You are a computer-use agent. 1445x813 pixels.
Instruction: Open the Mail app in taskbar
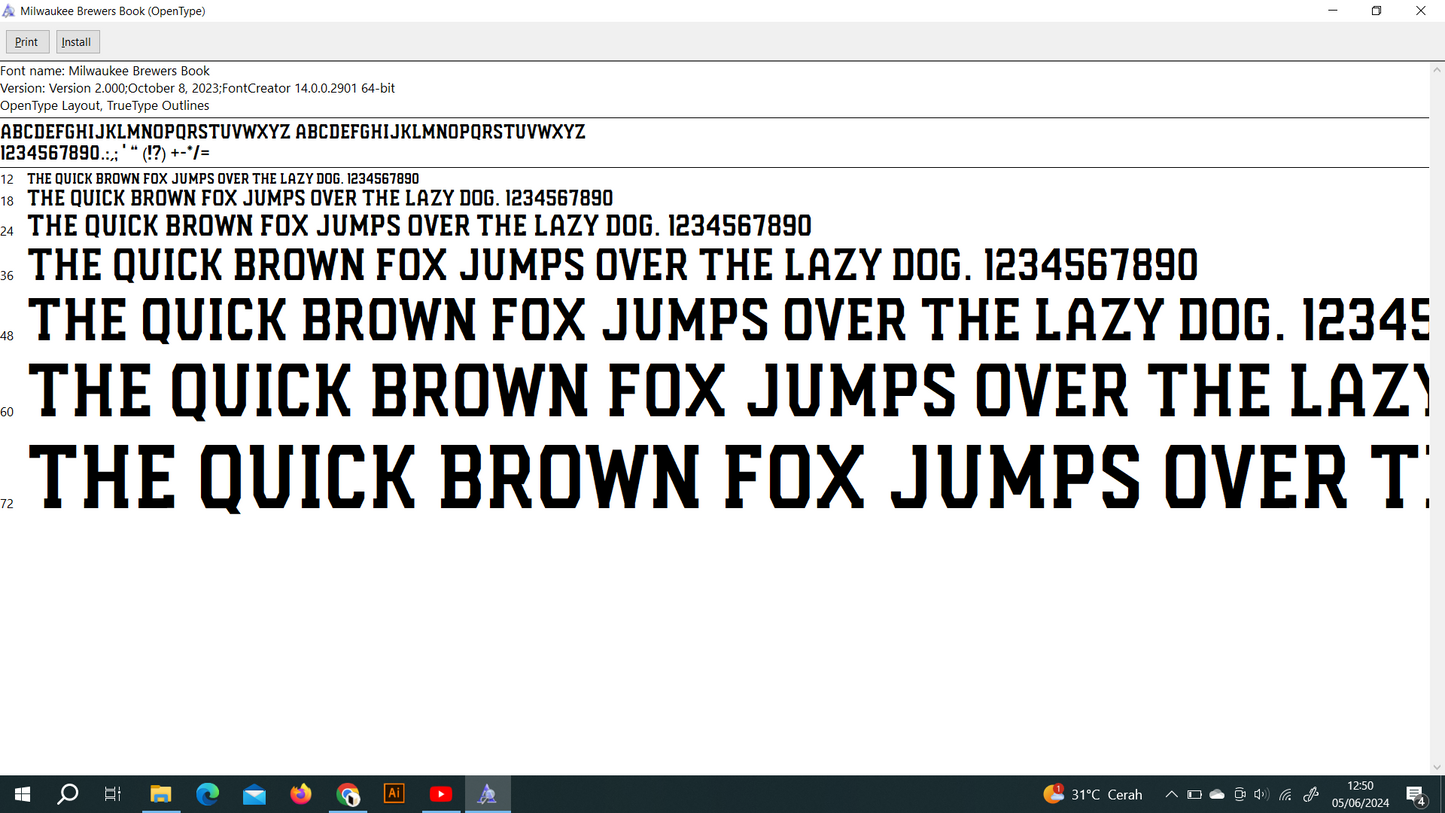(x=254, y=794)
